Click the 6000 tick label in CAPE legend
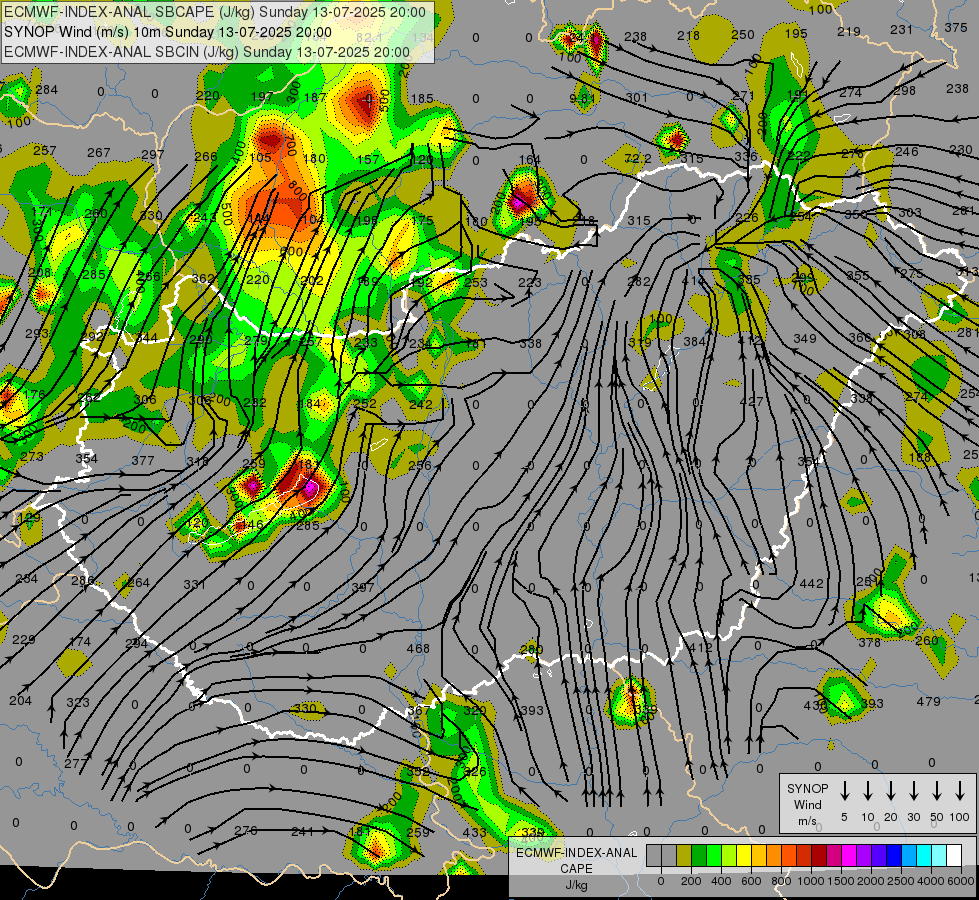979x900 pixels. [961, 881]
